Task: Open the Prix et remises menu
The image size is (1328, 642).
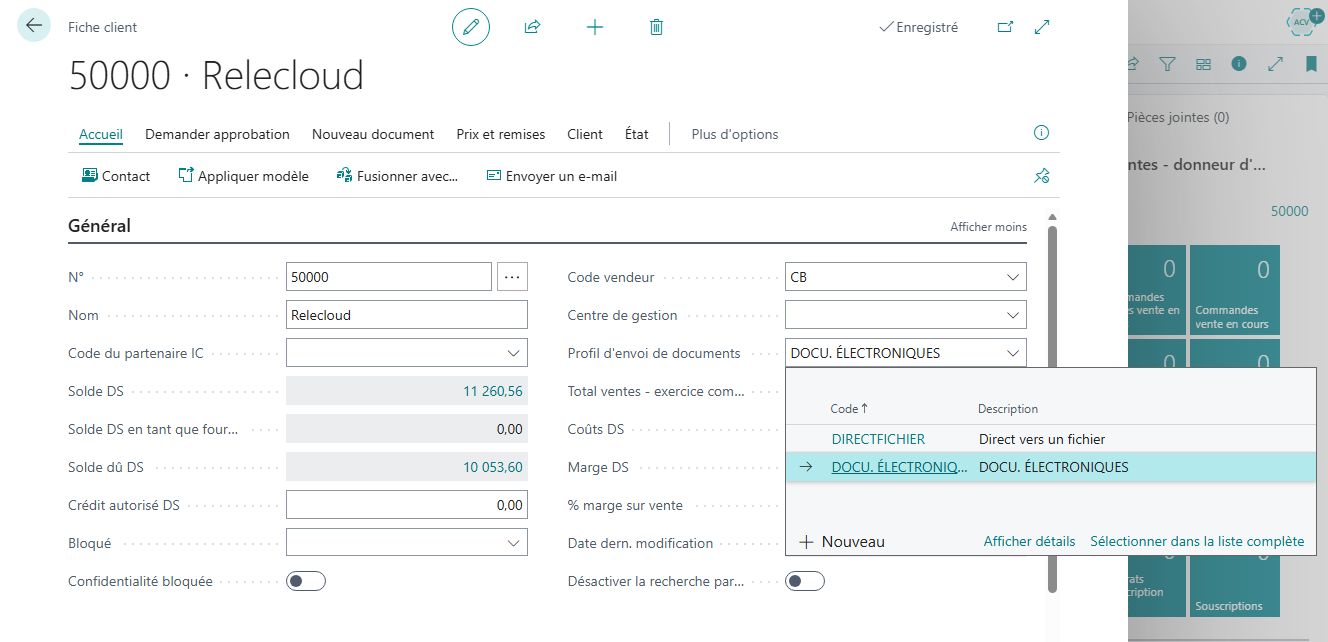Action: (500, 134)
